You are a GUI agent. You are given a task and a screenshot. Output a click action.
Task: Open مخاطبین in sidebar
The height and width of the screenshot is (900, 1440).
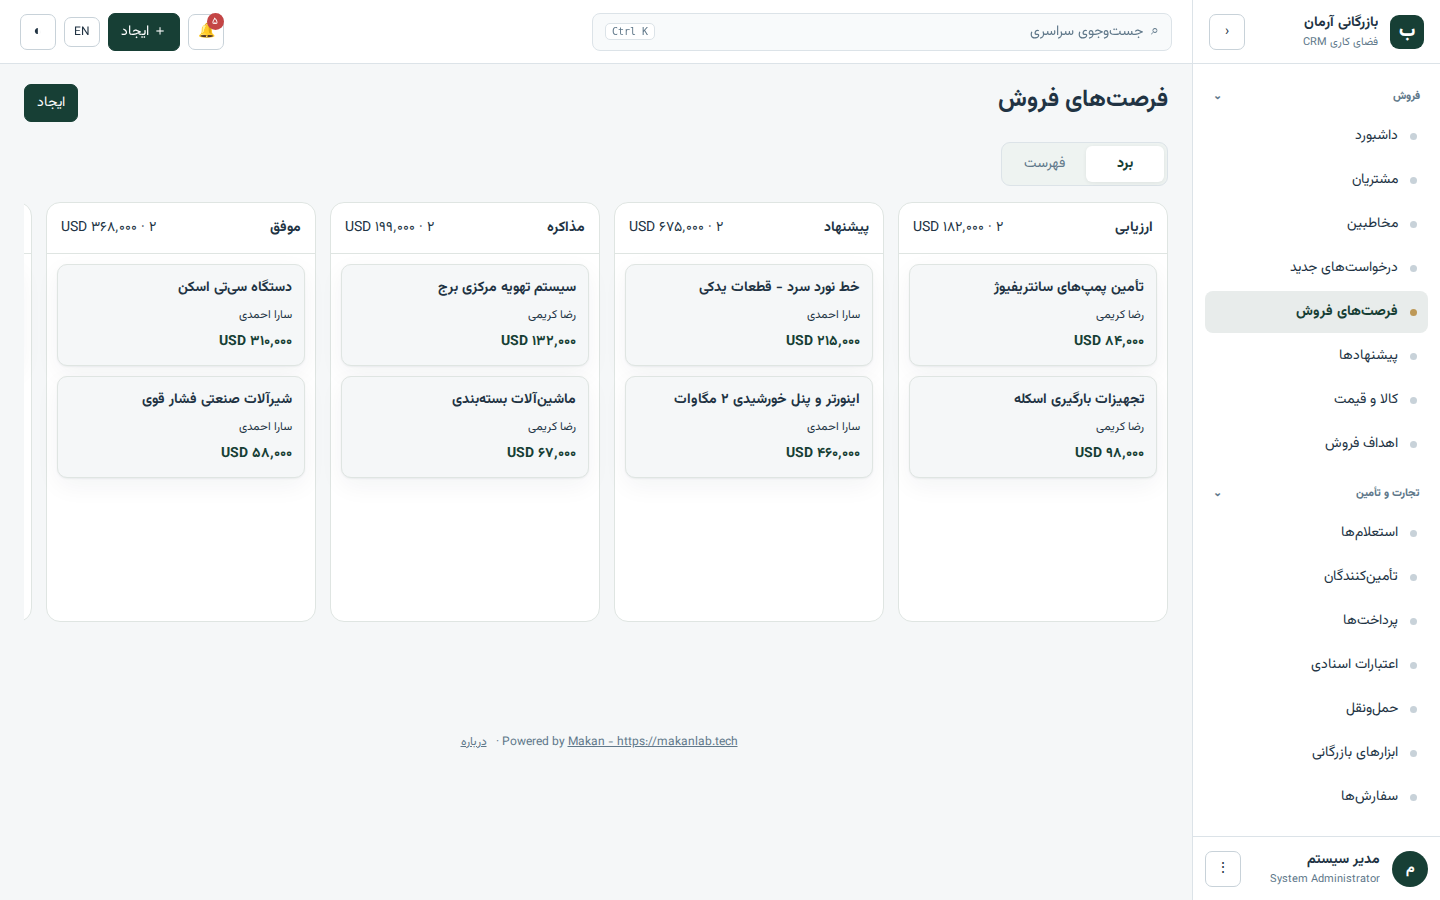1316,223
